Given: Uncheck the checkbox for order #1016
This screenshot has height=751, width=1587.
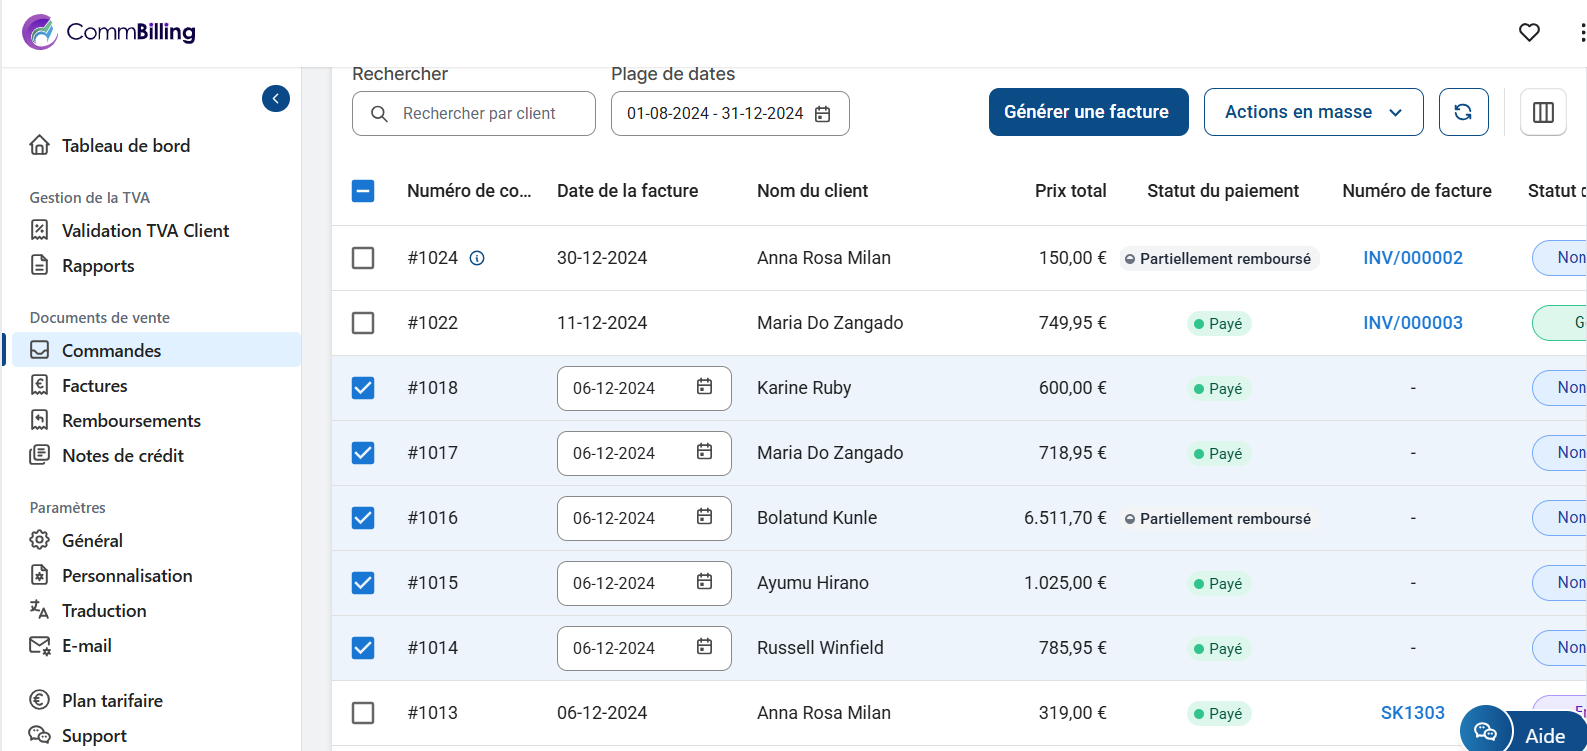Looking at the screenshot, I should tap(363, 518).
